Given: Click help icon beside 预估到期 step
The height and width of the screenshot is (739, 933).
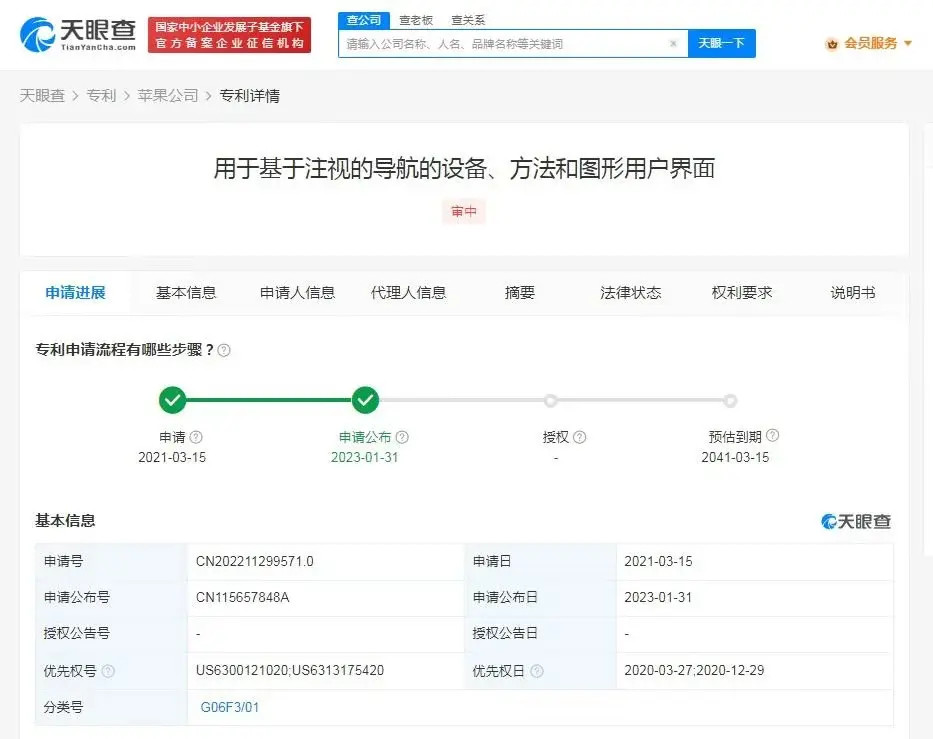Looking at the screenshot, I should coord(772,436).
